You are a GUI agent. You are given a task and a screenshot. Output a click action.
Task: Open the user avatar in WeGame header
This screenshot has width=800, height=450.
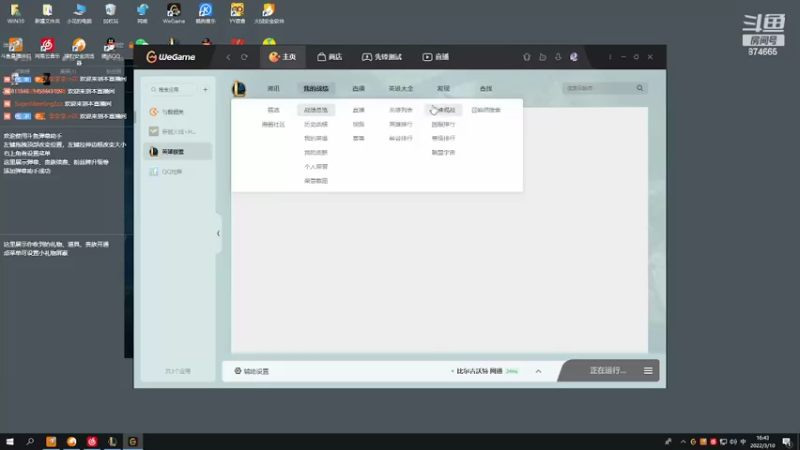pos(574,57)
